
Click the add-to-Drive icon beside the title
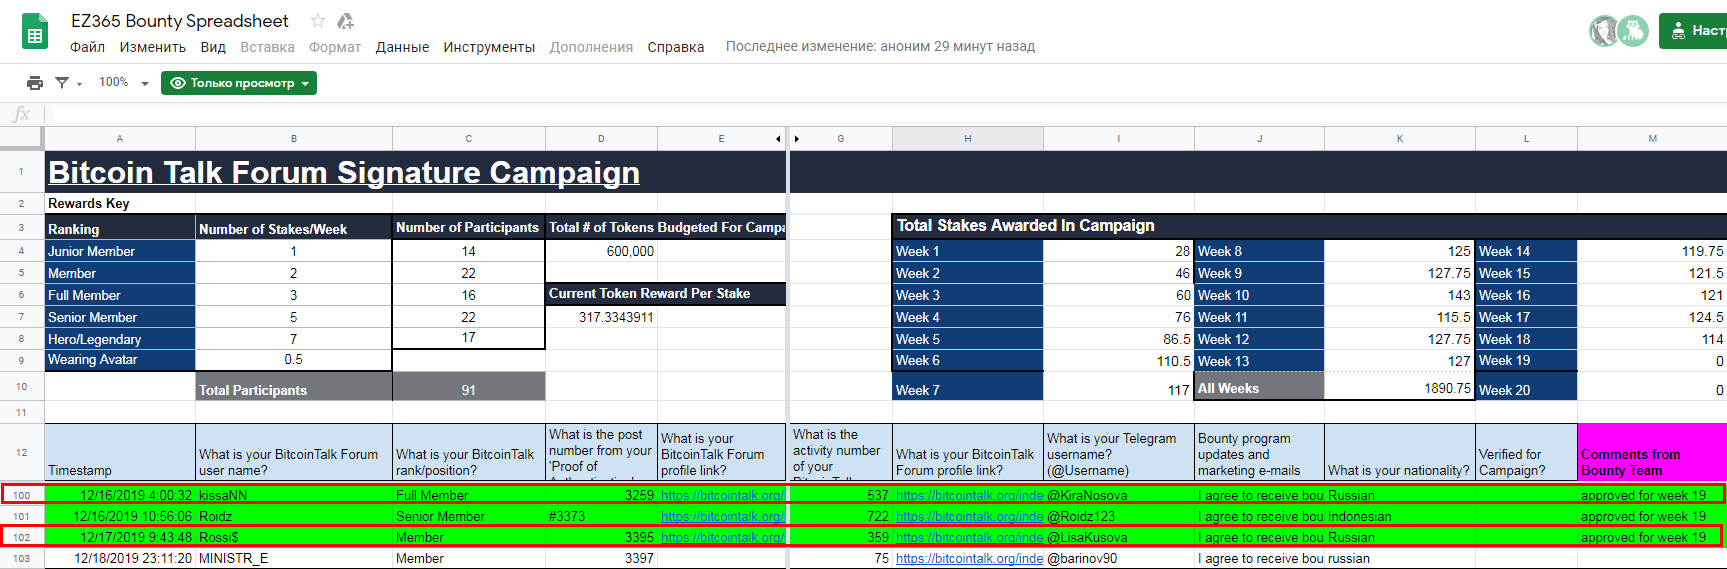tap(346, 21)
